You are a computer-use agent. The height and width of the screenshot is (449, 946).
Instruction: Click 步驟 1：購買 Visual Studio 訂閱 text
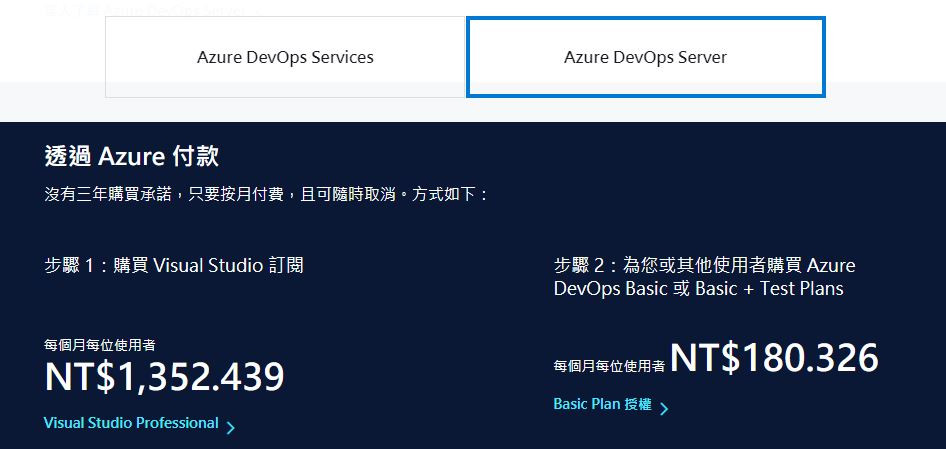coord(174,265)
